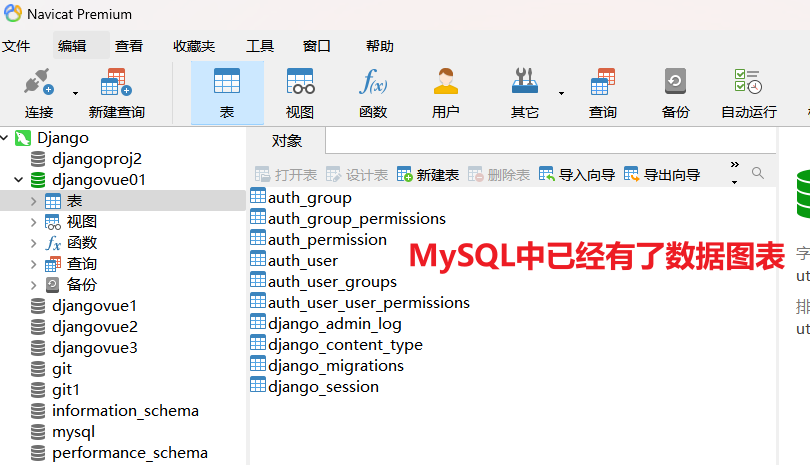Expand the object toolbar overflow chevron
Viewport: 810px width, 465px height.
tap(735, 165)
